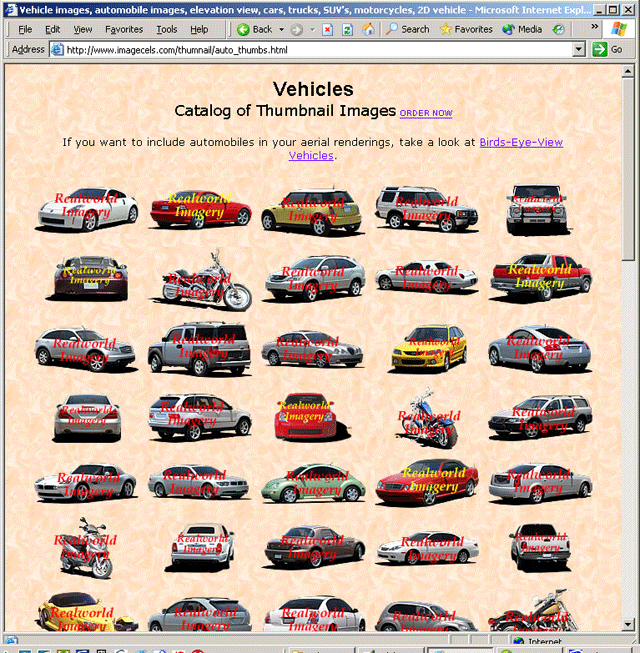Open the Birds-Eye-View Vehicles link

pos(521,142)
